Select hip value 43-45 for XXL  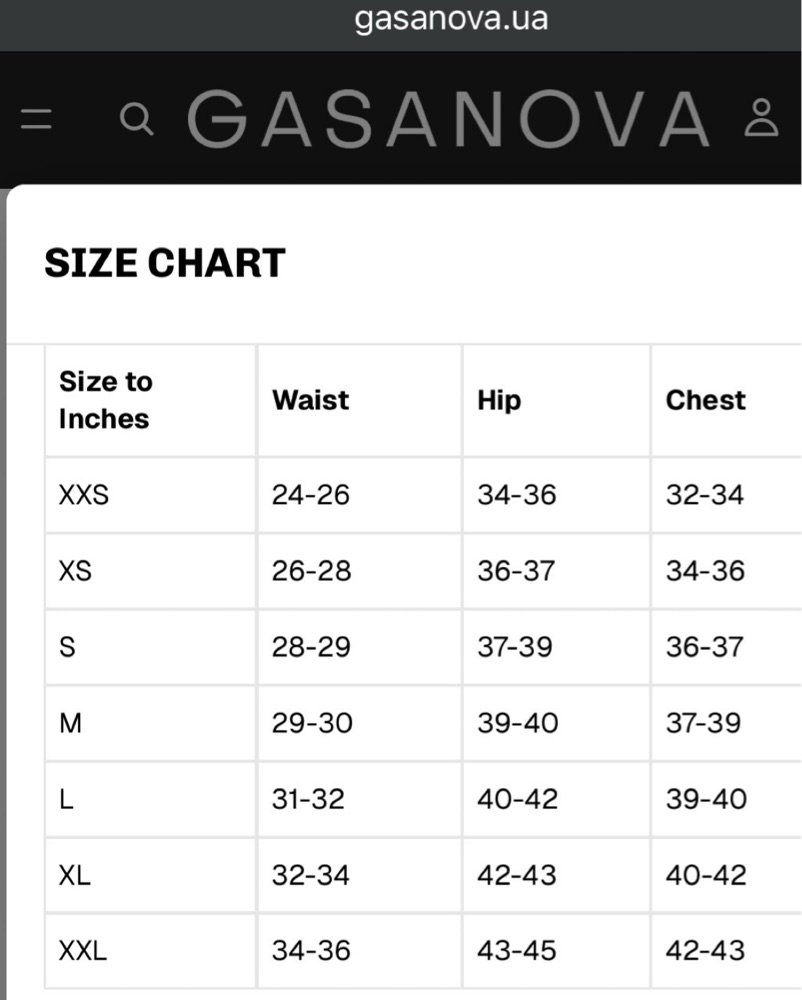pos(517,951)
